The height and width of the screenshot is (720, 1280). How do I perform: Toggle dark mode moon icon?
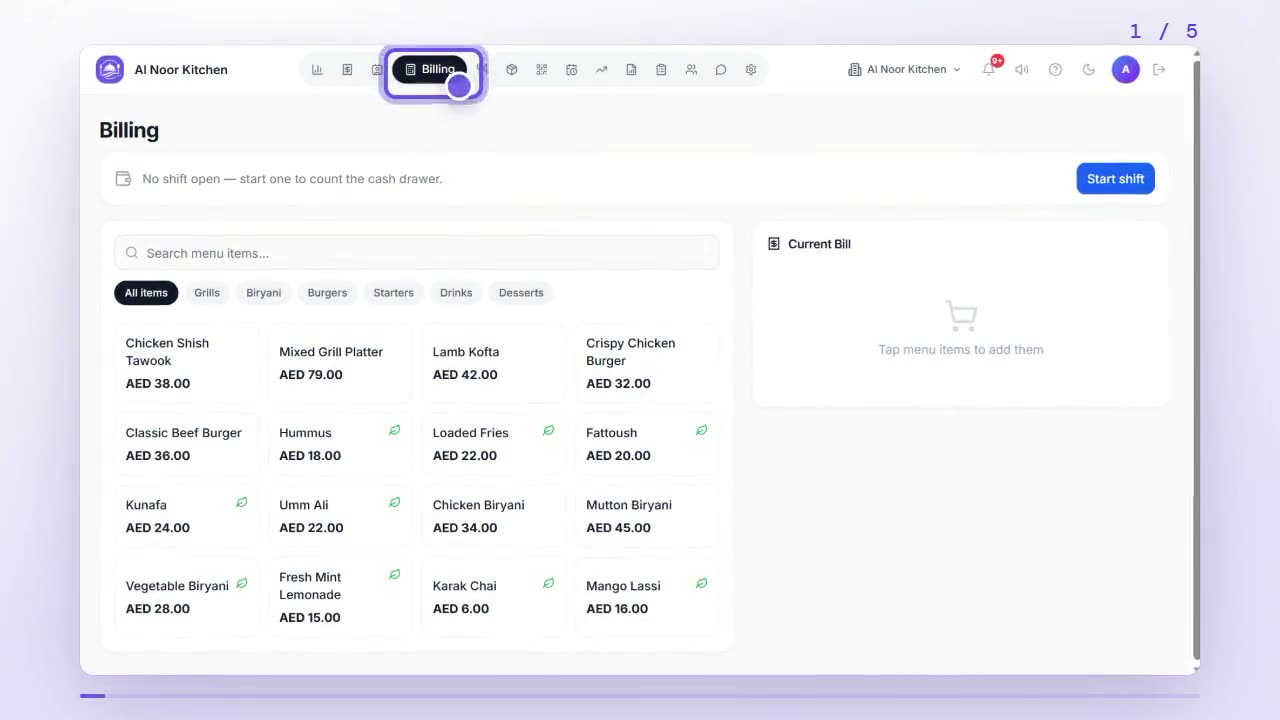(1089, 70)
